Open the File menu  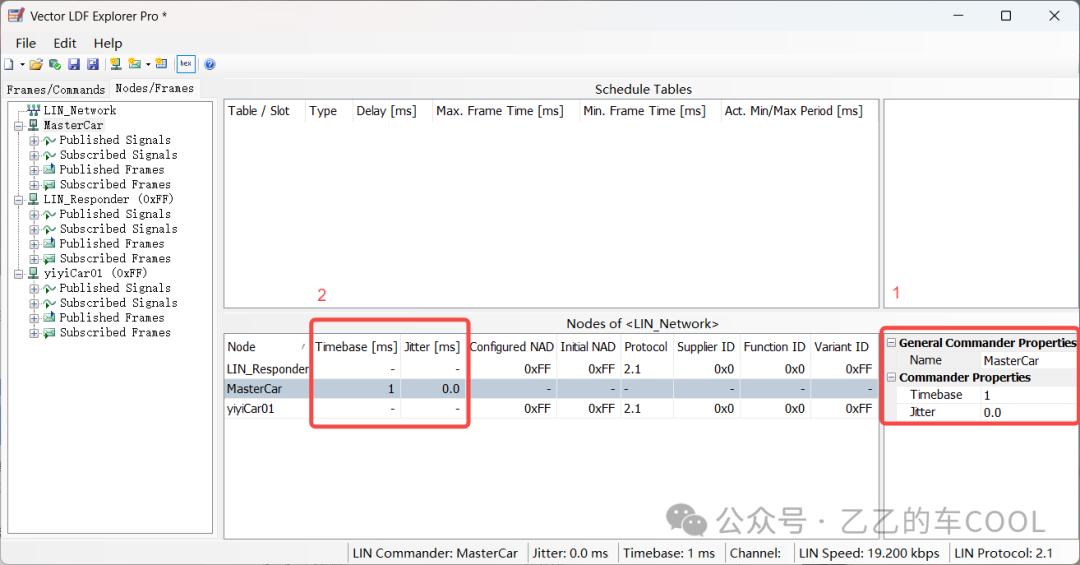tap(25, 43)
